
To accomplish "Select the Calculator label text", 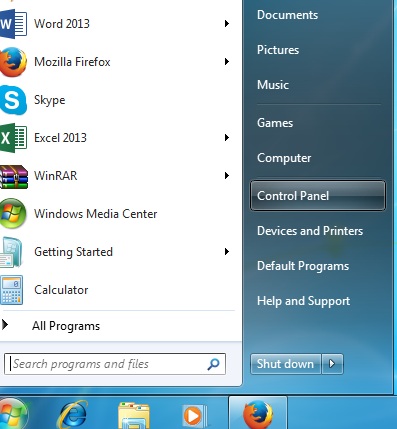I will (x=61, y=290).
